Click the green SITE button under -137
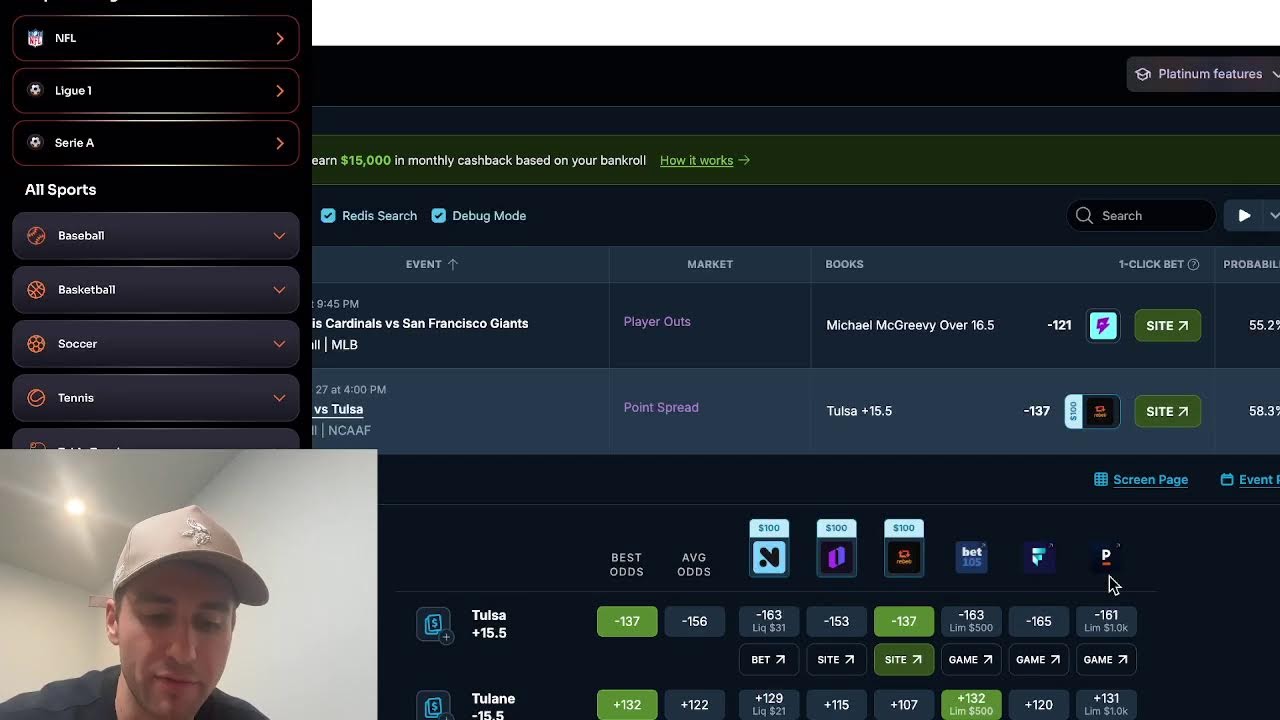 [903, 660]
